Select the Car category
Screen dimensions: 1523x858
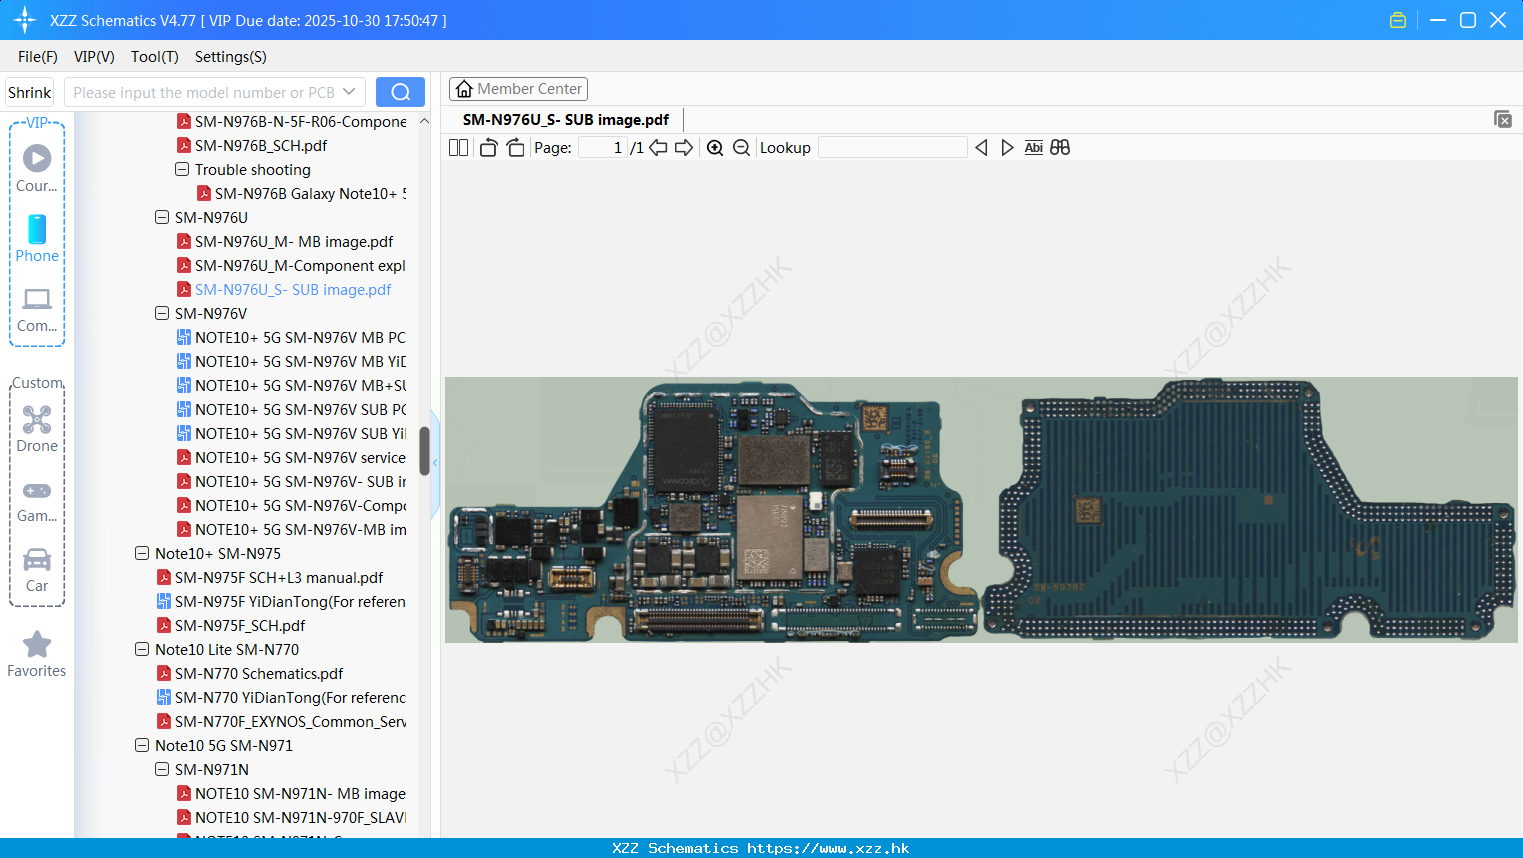click(x=37, y=568)
